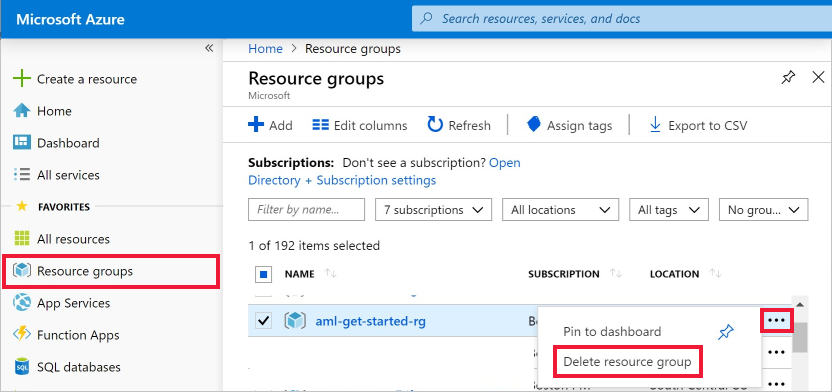The height and width of the screenshot is (392, 832).
Task: Click the Edit columns label
Action: pos(370,126)
